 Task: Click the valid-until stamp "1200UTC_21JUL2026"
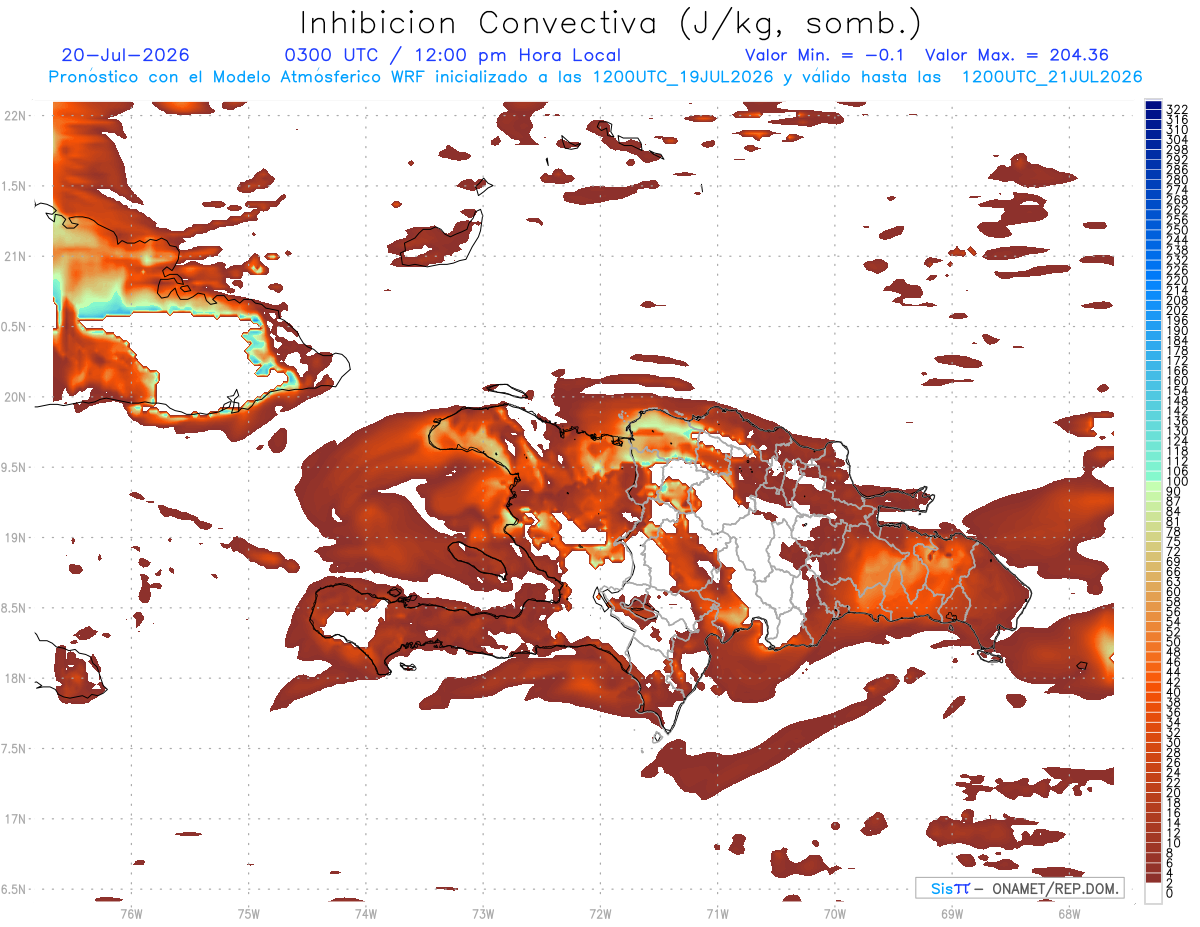click(x=1051, y=77)
